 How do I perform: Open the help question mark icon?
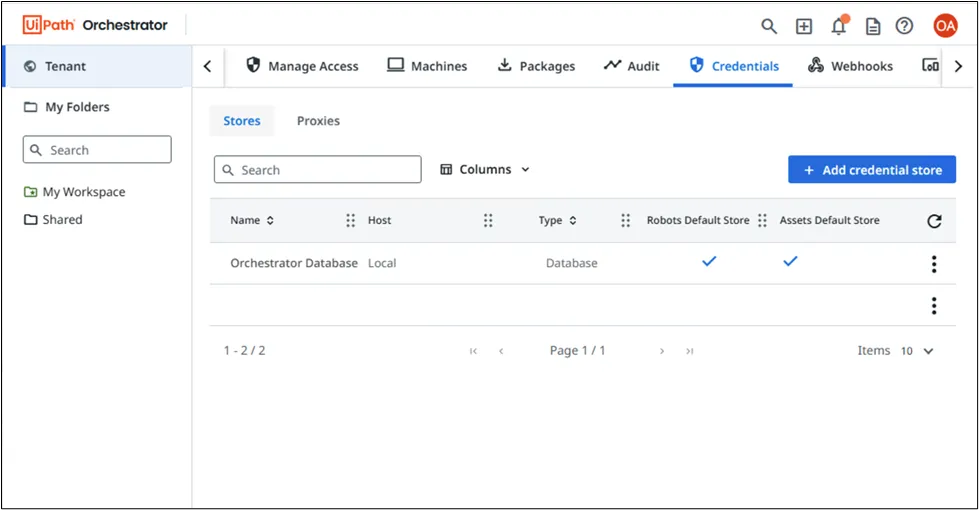coord(904,26)
